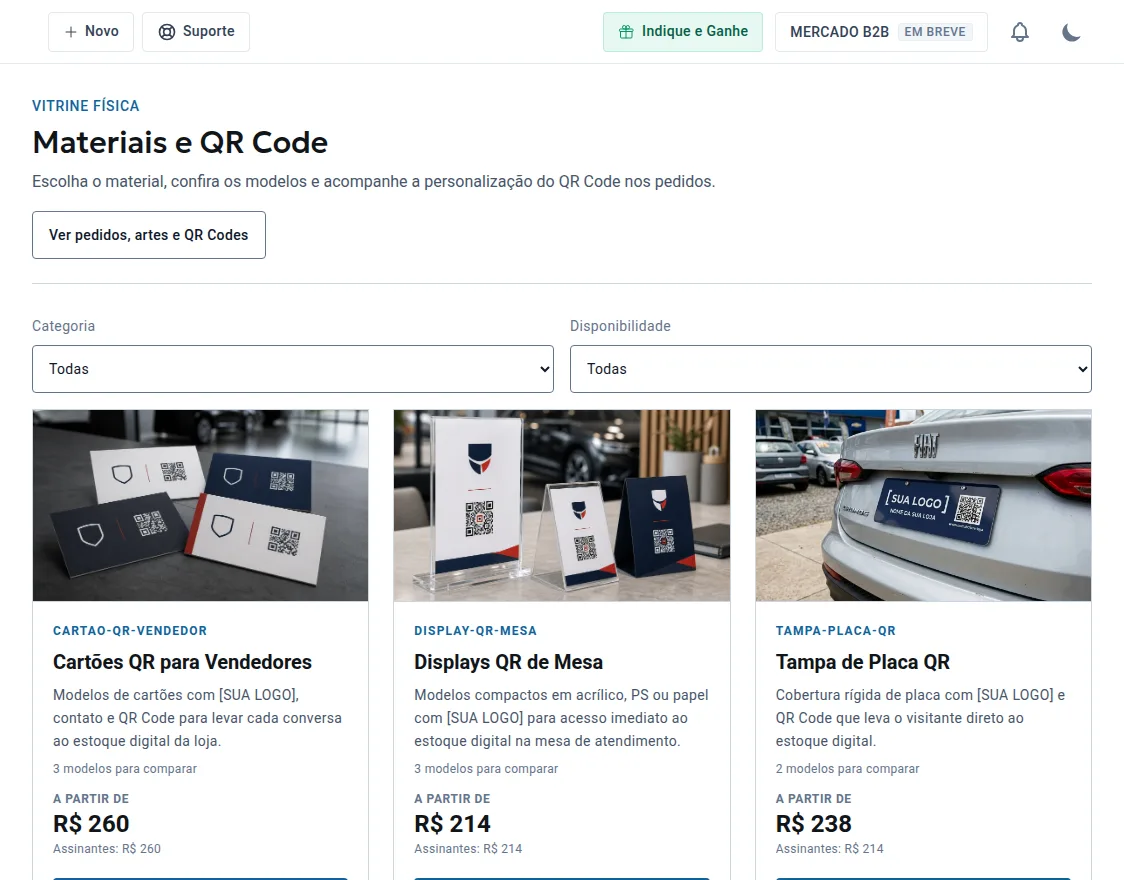
Task: Click the DISPLAY-QR-MESA label
Action: (475, 631)
